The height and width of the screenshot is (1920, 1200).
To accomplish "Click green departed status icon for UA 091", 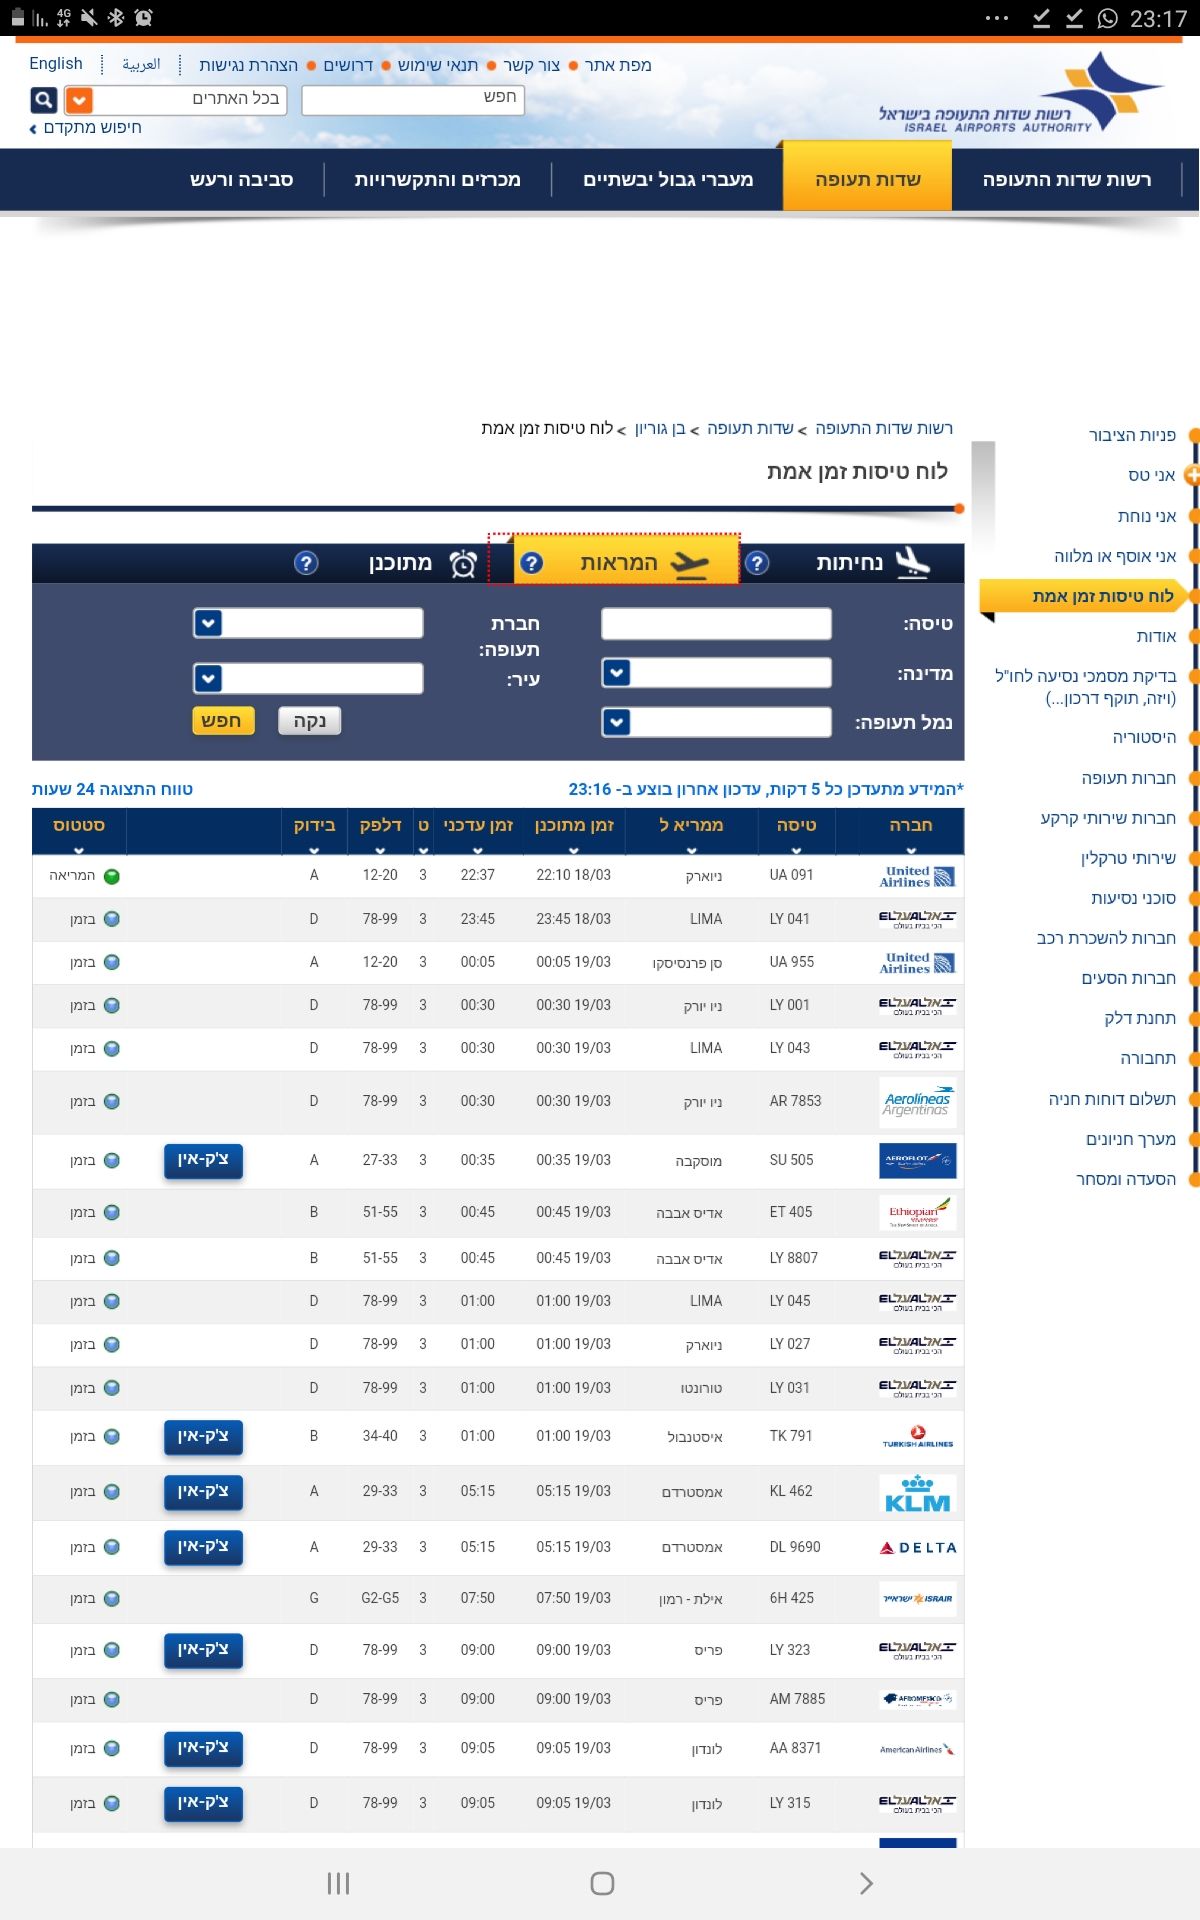I will pyautogui.click(x=112, y=876).
